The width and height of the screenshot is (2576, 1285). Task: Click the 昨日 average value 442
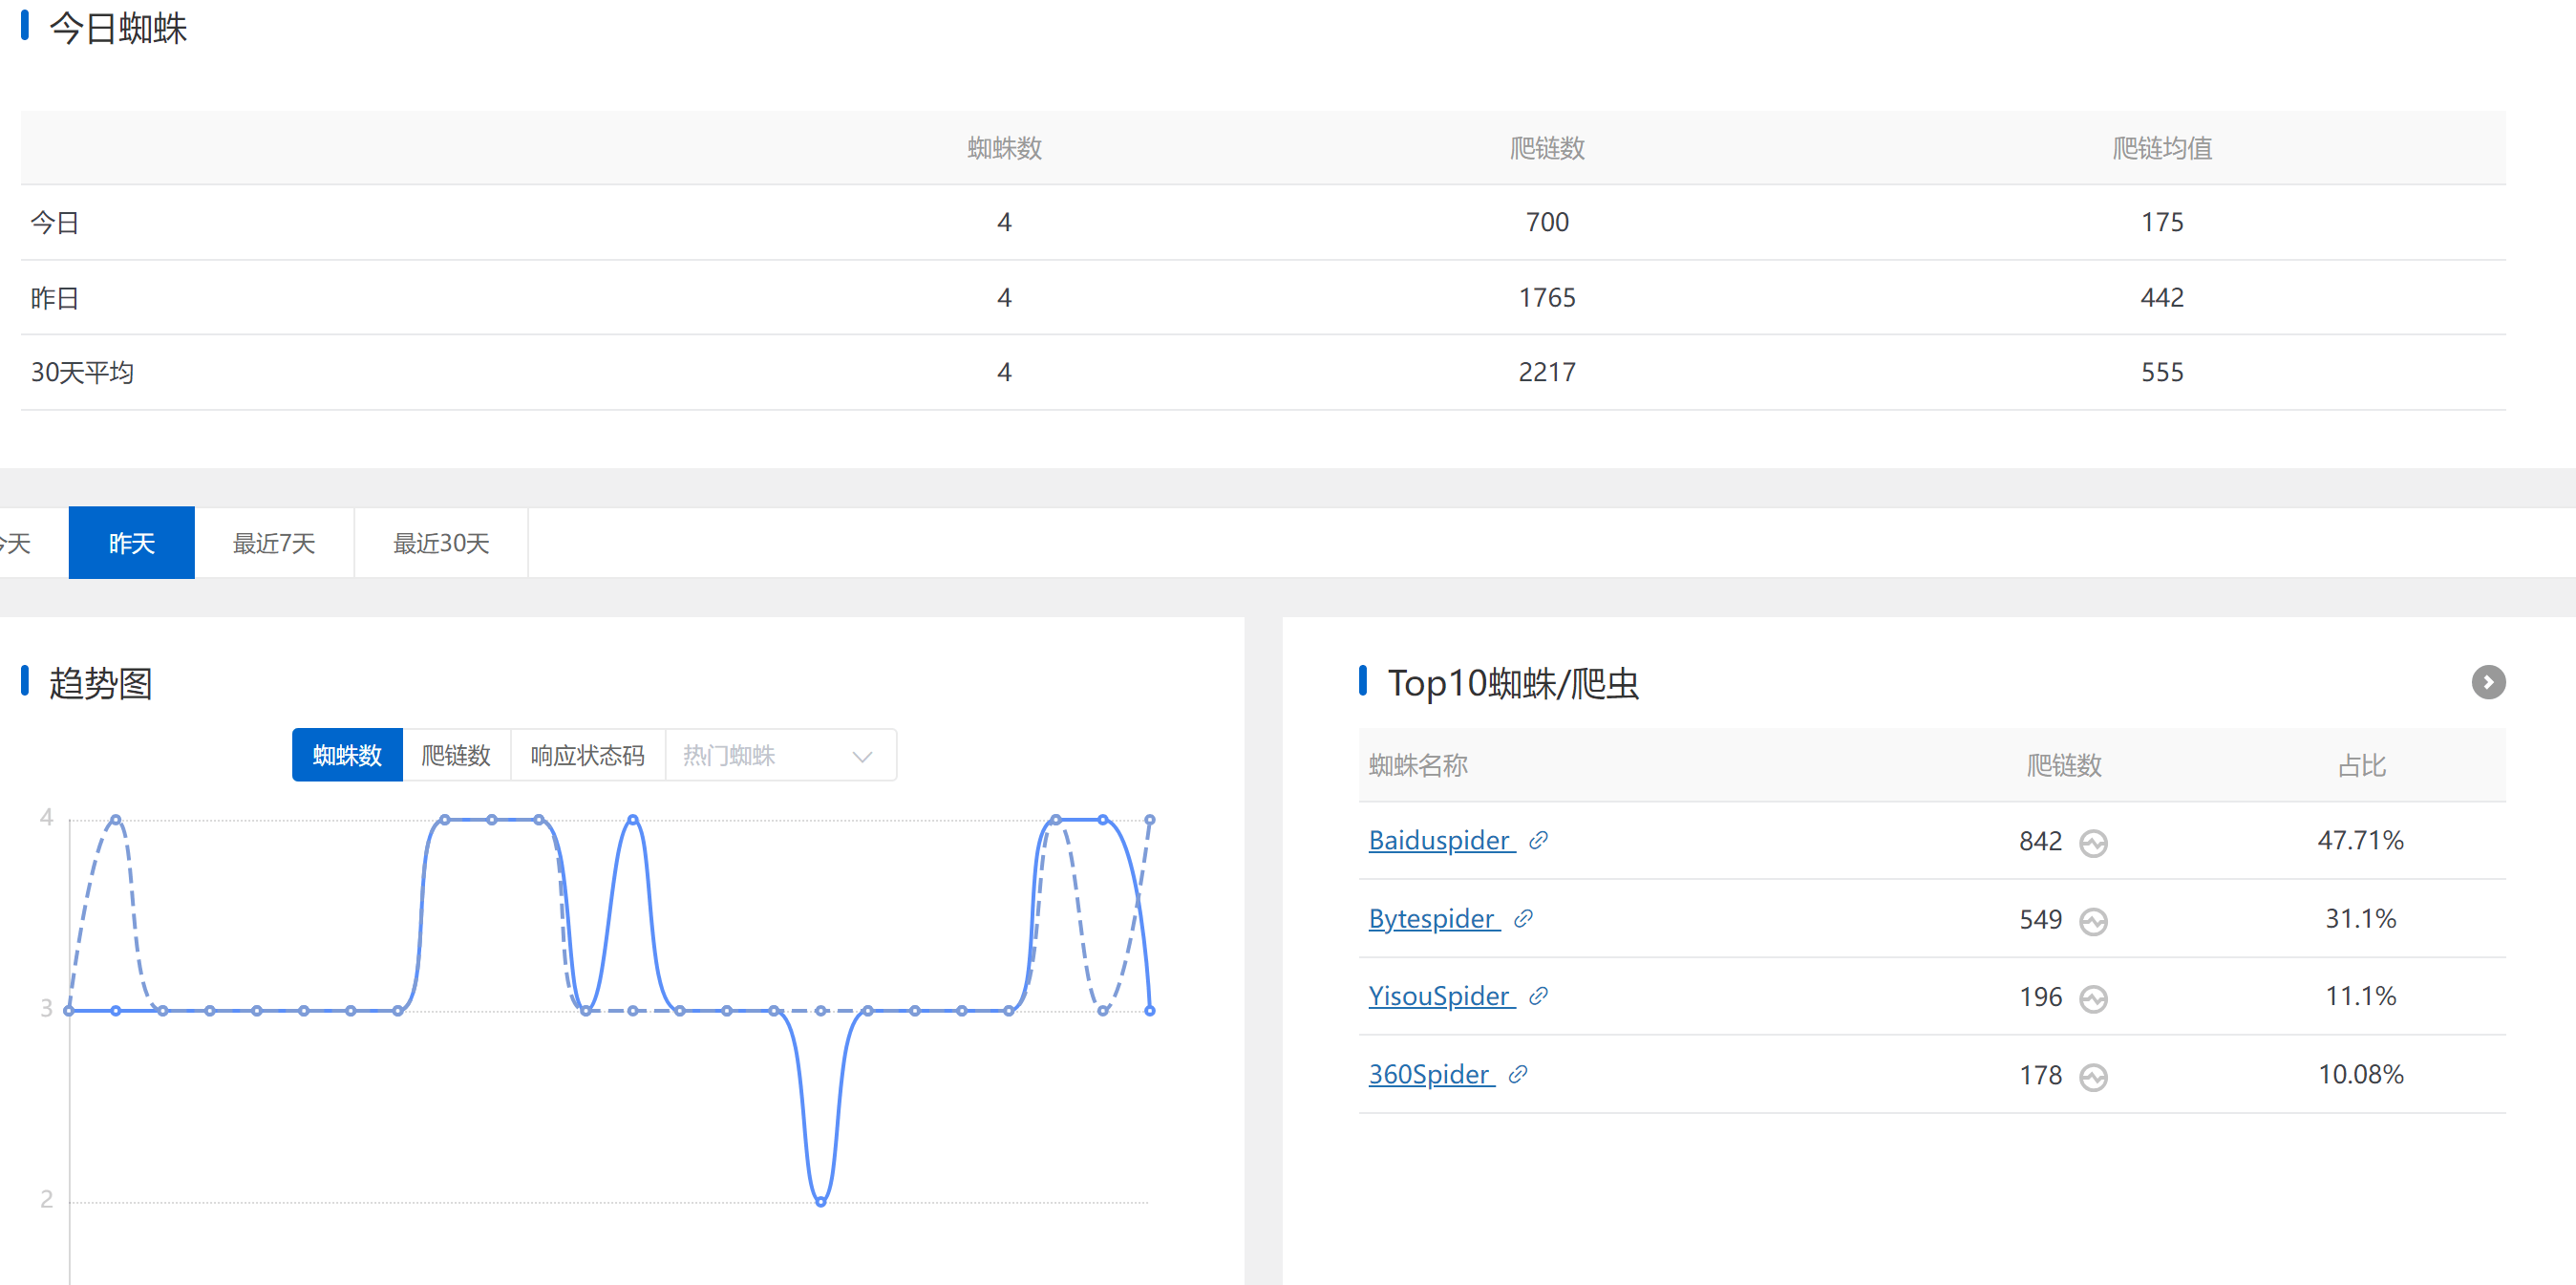point(2162,297)
